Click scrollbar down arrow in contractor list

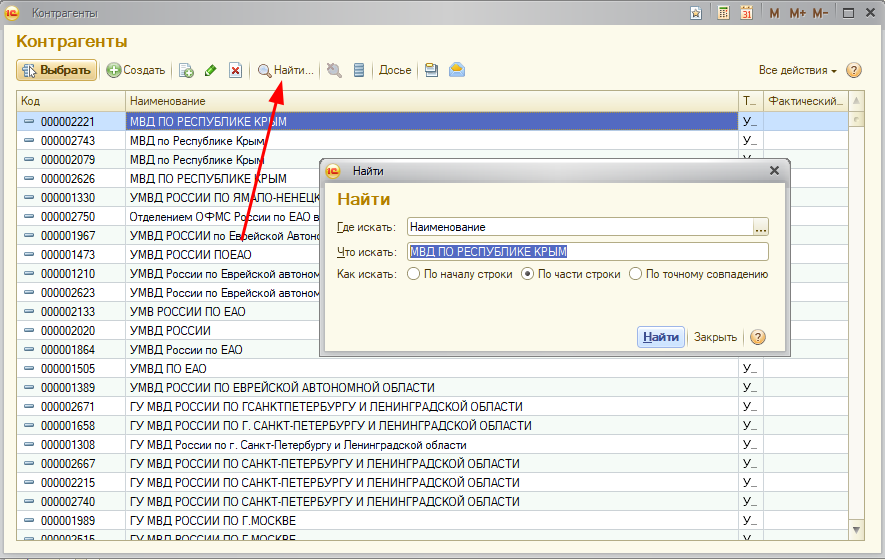[856, 528]
